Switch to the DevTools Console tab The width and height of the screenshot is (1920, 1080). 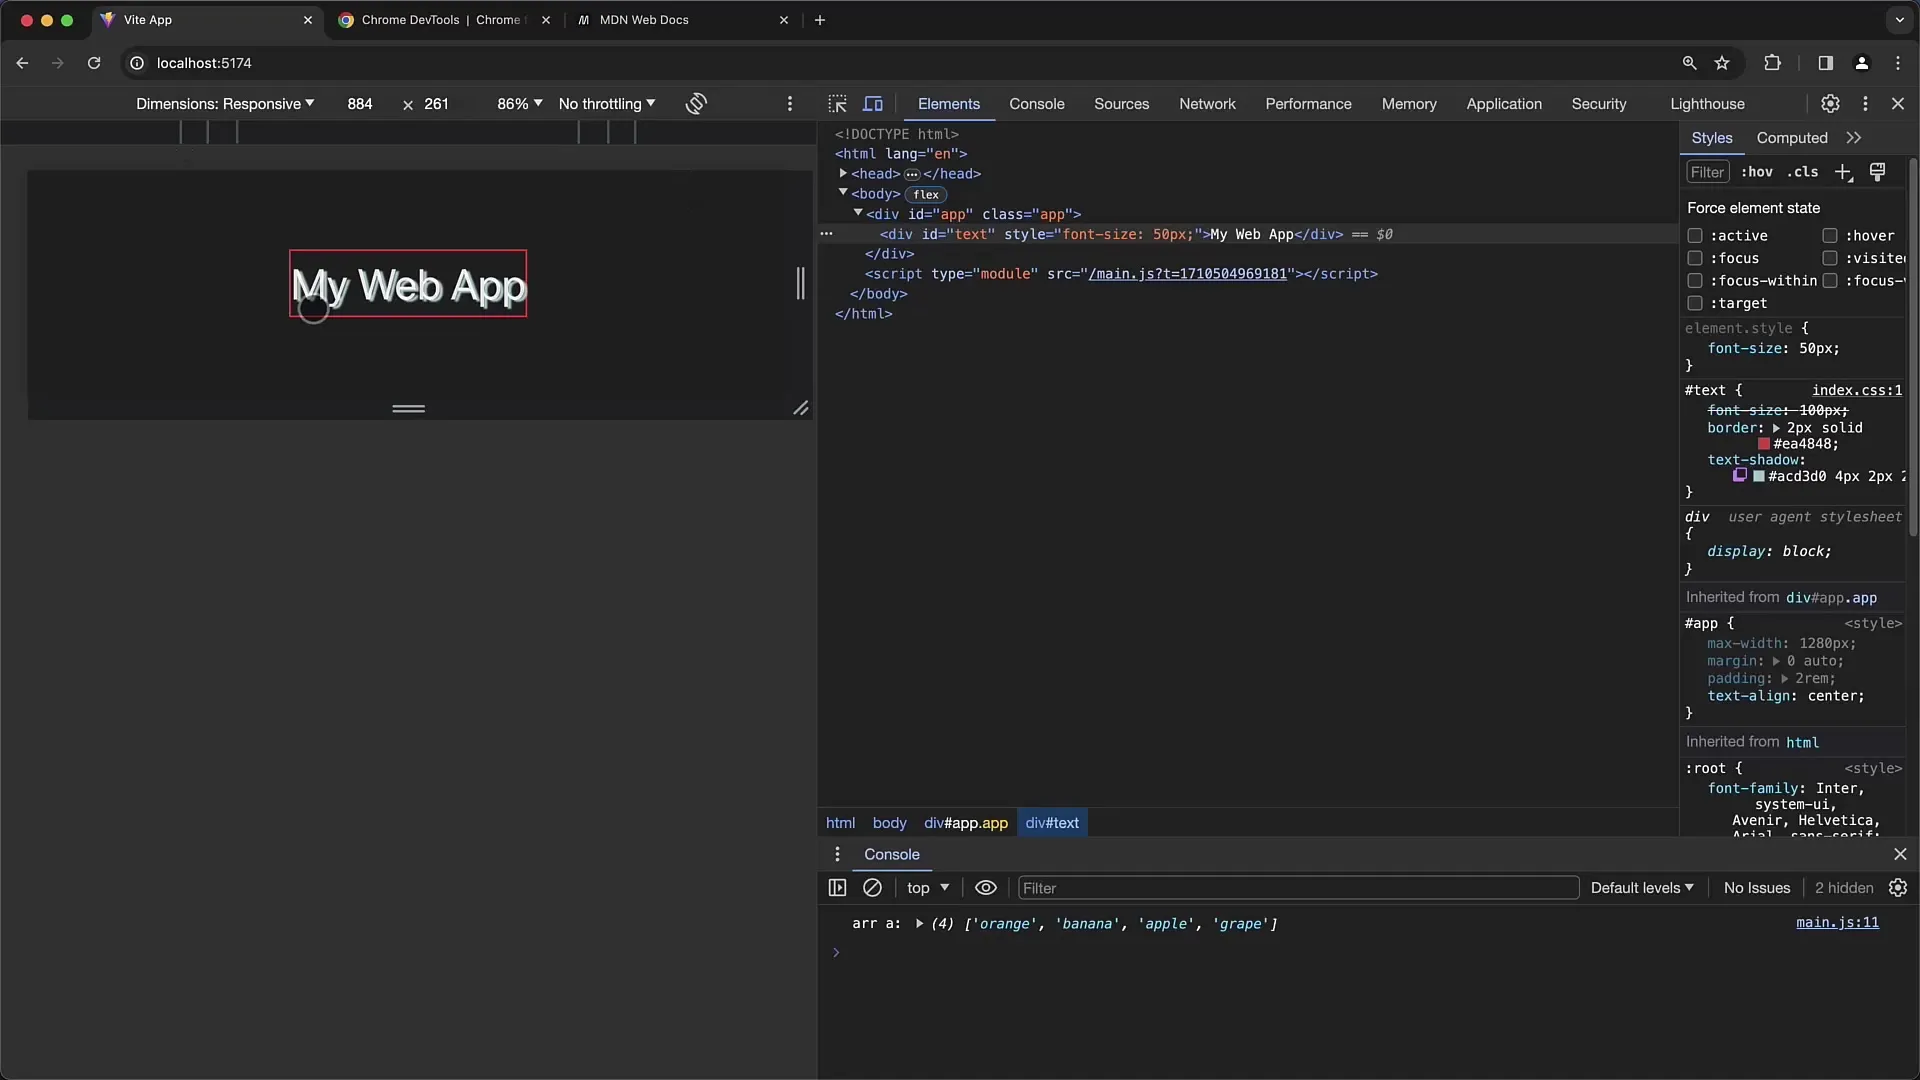click(1036, 104)
